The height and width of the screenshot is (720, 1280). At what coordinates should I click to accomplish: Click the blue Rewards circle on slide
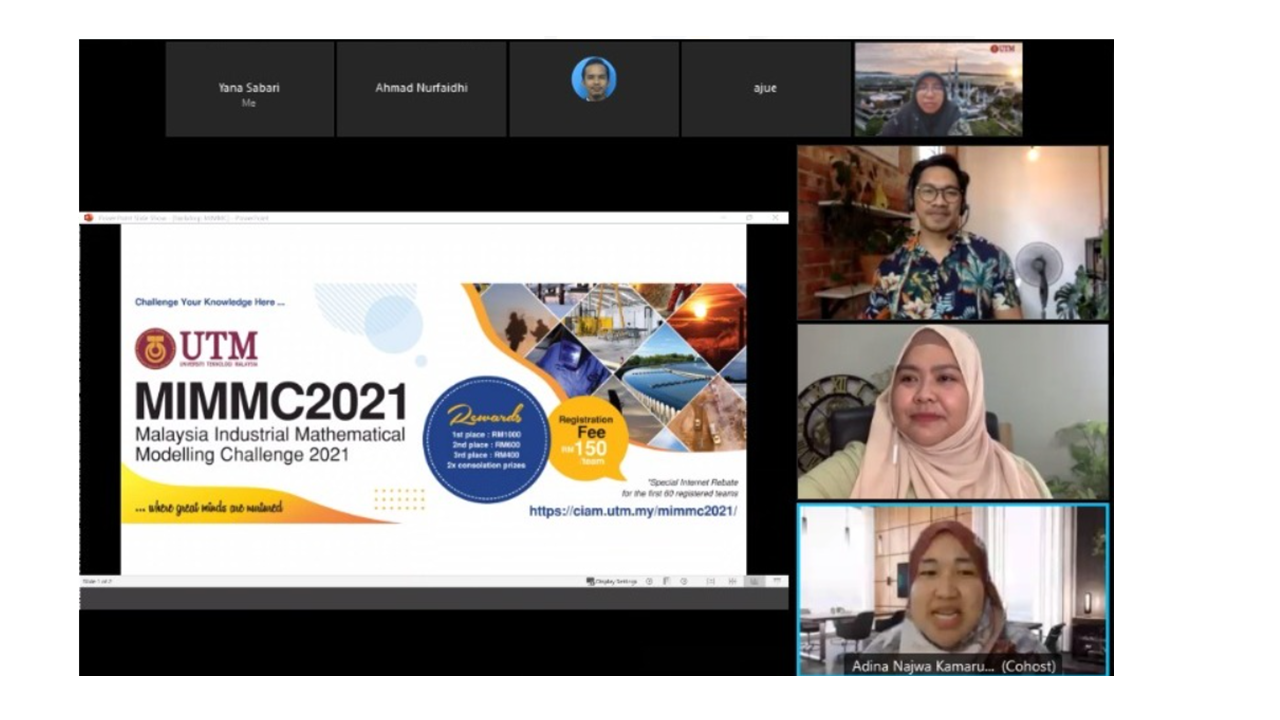(486, 438)
